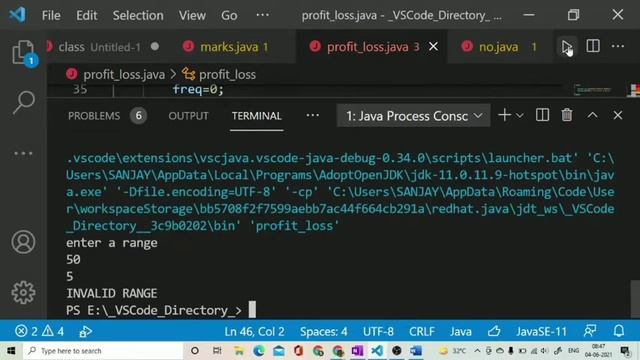
Task: Open the Selection menu
Action: (138, 16)
